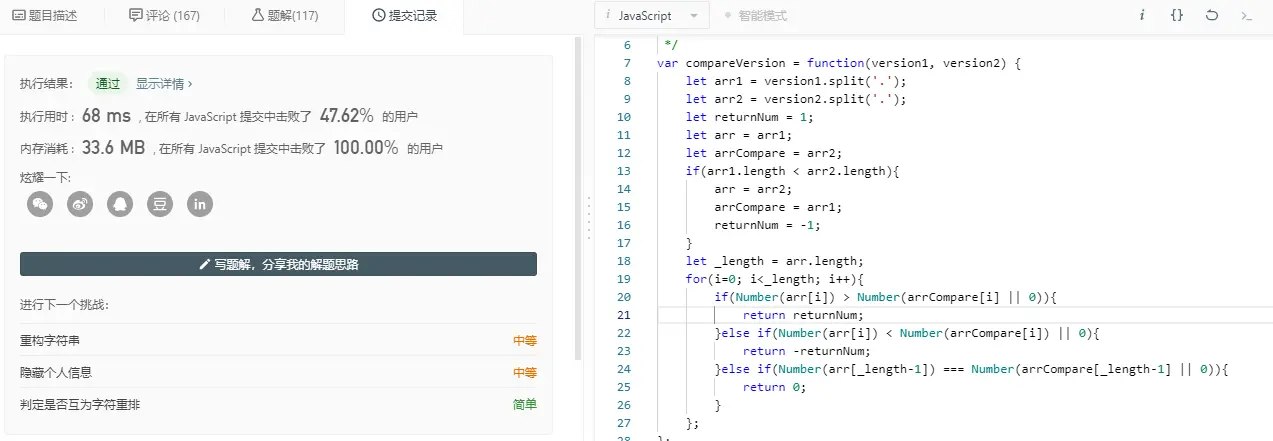Click the 通过 result badge
This screenshot has width=1273, height=441.
[108, 84]
